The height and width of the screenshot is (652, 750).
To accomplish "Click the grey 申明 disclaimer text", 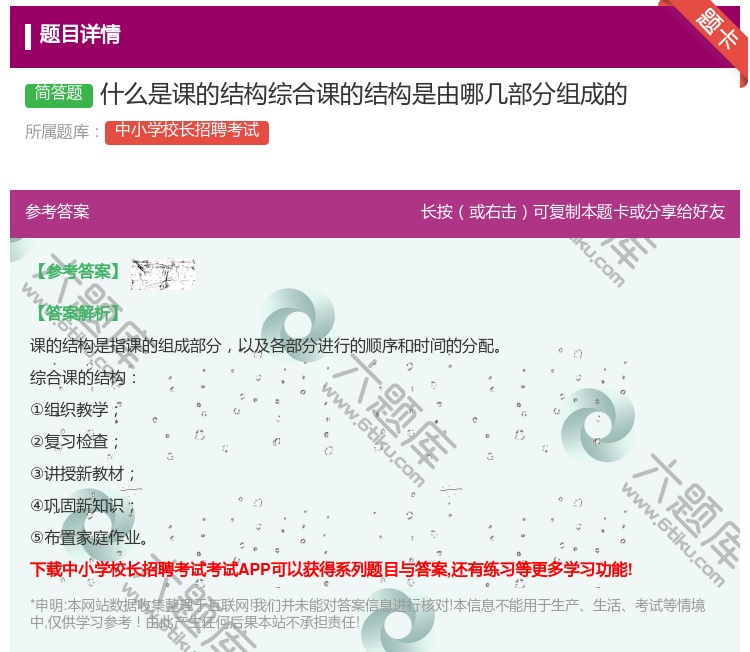I will click(x=367, y=614).
